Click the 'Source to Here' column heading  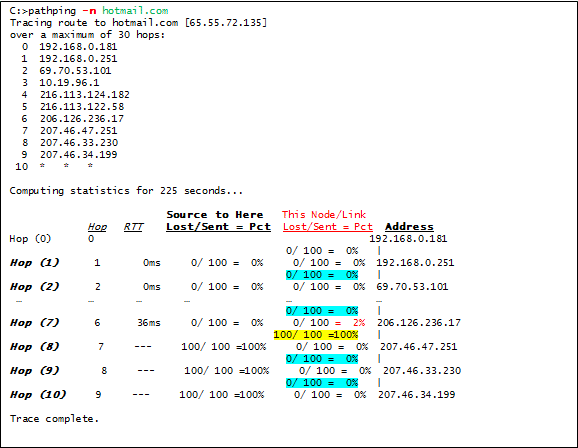(x=215, y=215)
